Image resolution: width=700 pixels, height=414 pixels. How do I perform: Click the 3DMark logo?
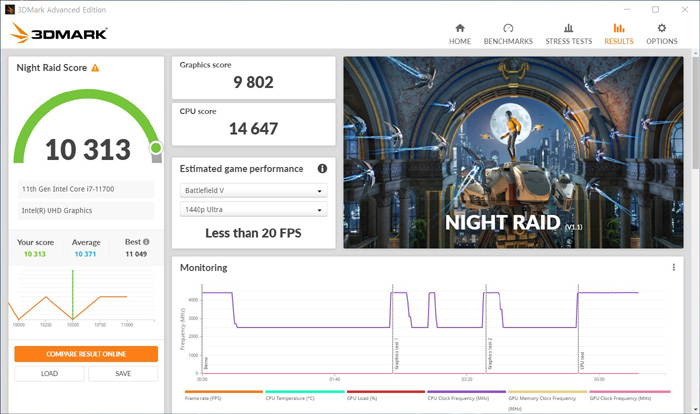pos(58,33)
